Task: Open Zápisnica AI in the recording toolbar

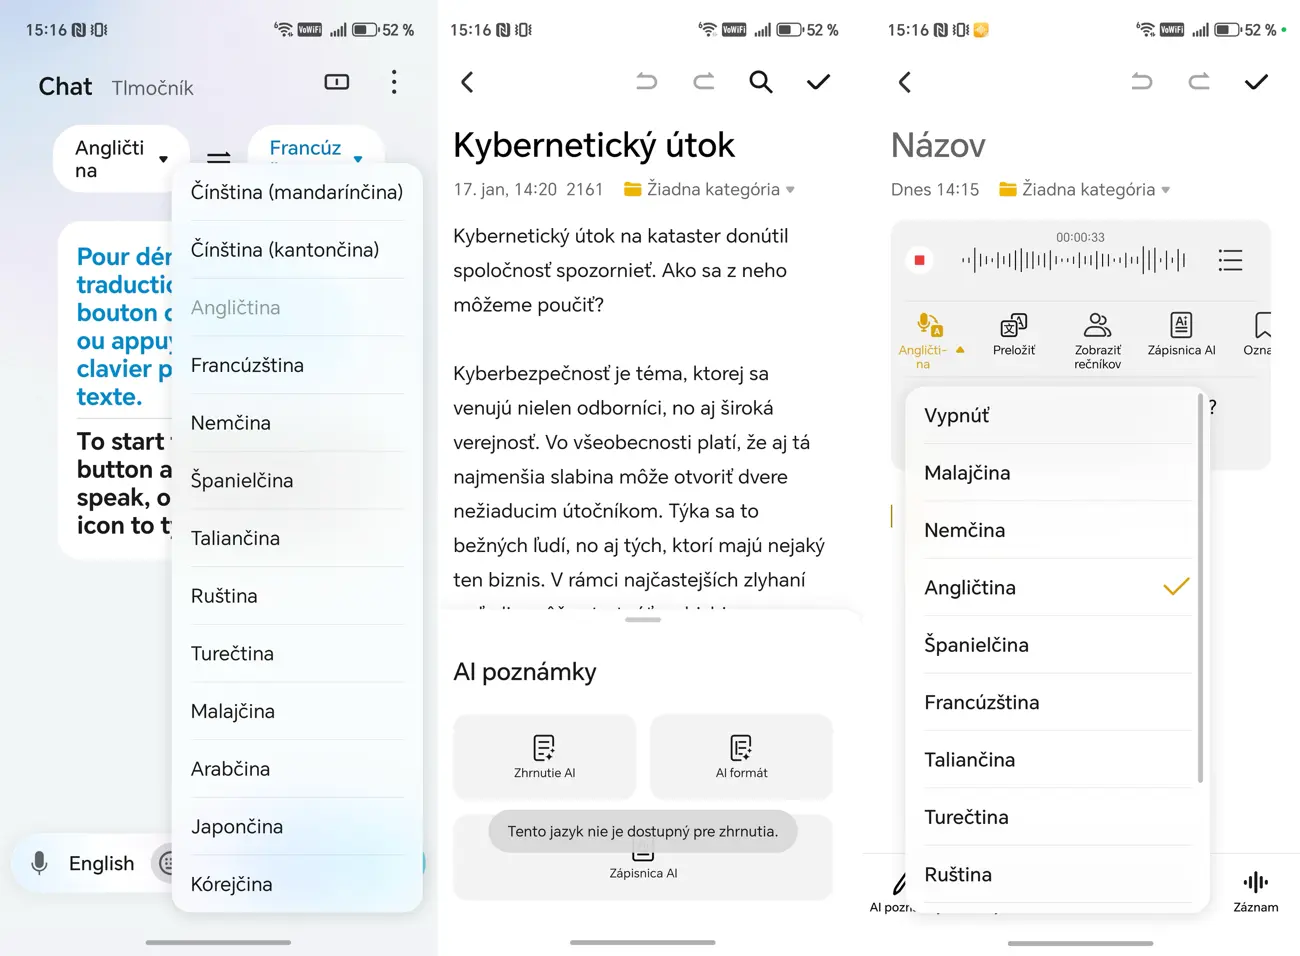Action: (x=1181, y=333)
